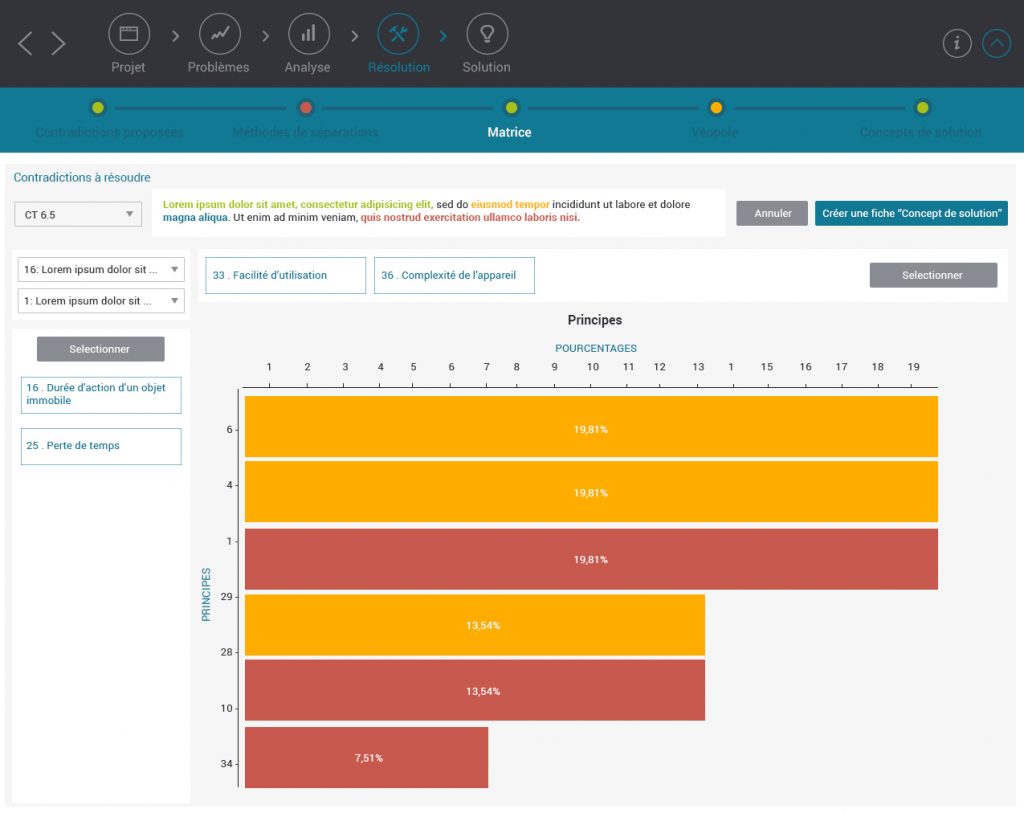Open the Solution lightbulb icon
Image resolution: width=1024 pixels, height=813 pixels.
coord(487,34)
